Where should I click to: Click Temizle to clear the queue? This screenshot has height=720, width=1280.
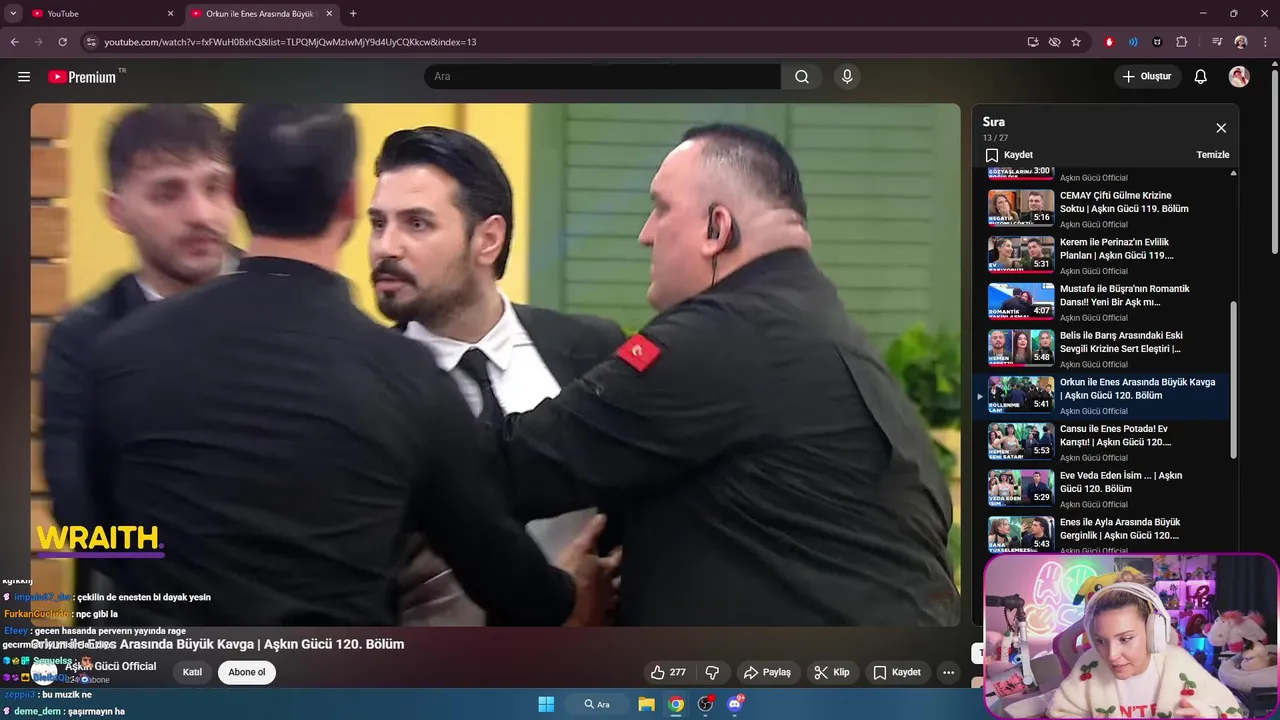tap(1213, 155)
